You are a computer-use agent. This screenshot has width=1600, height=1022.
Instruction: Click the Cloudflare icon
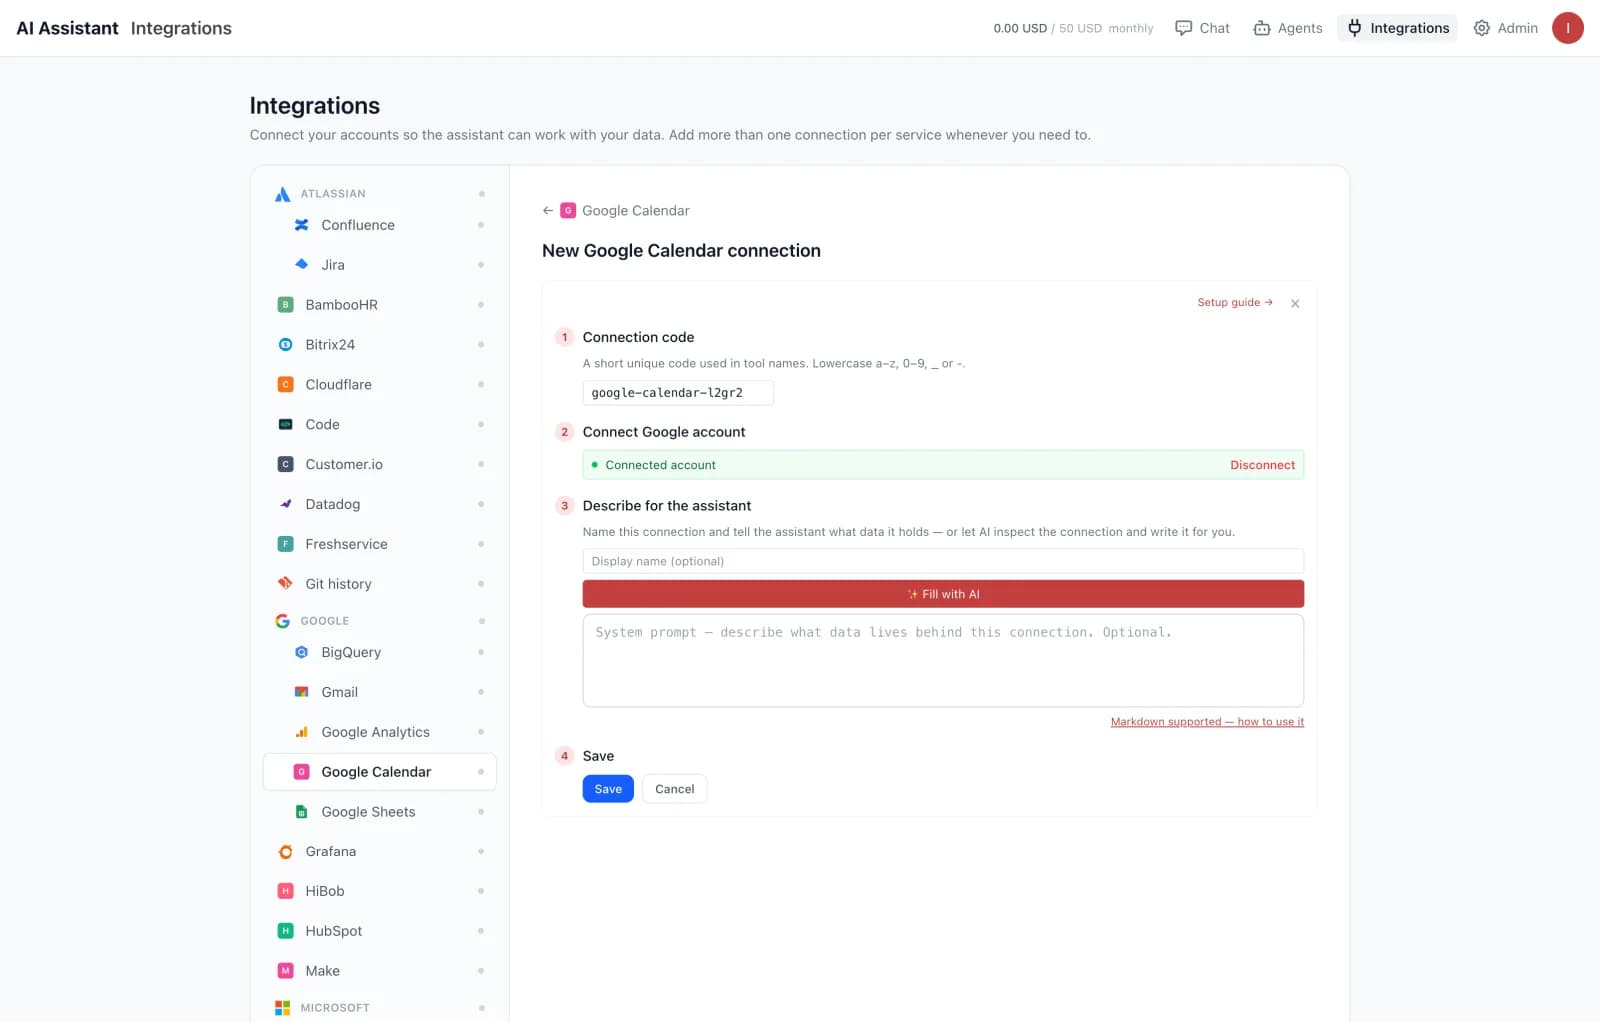[285, 385]
